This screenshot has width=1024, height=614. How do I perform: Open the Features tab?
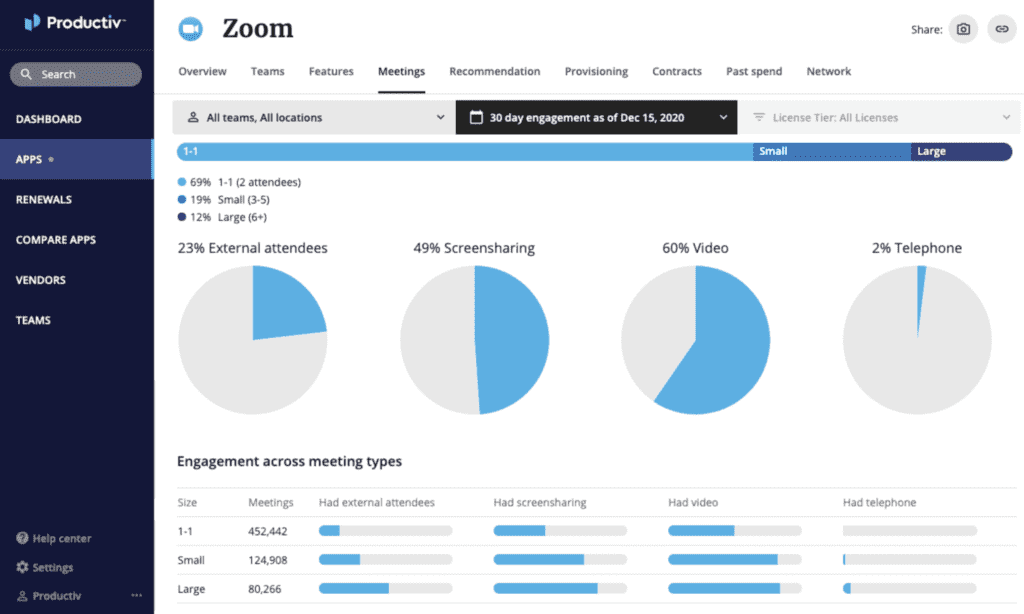[331, 71]
